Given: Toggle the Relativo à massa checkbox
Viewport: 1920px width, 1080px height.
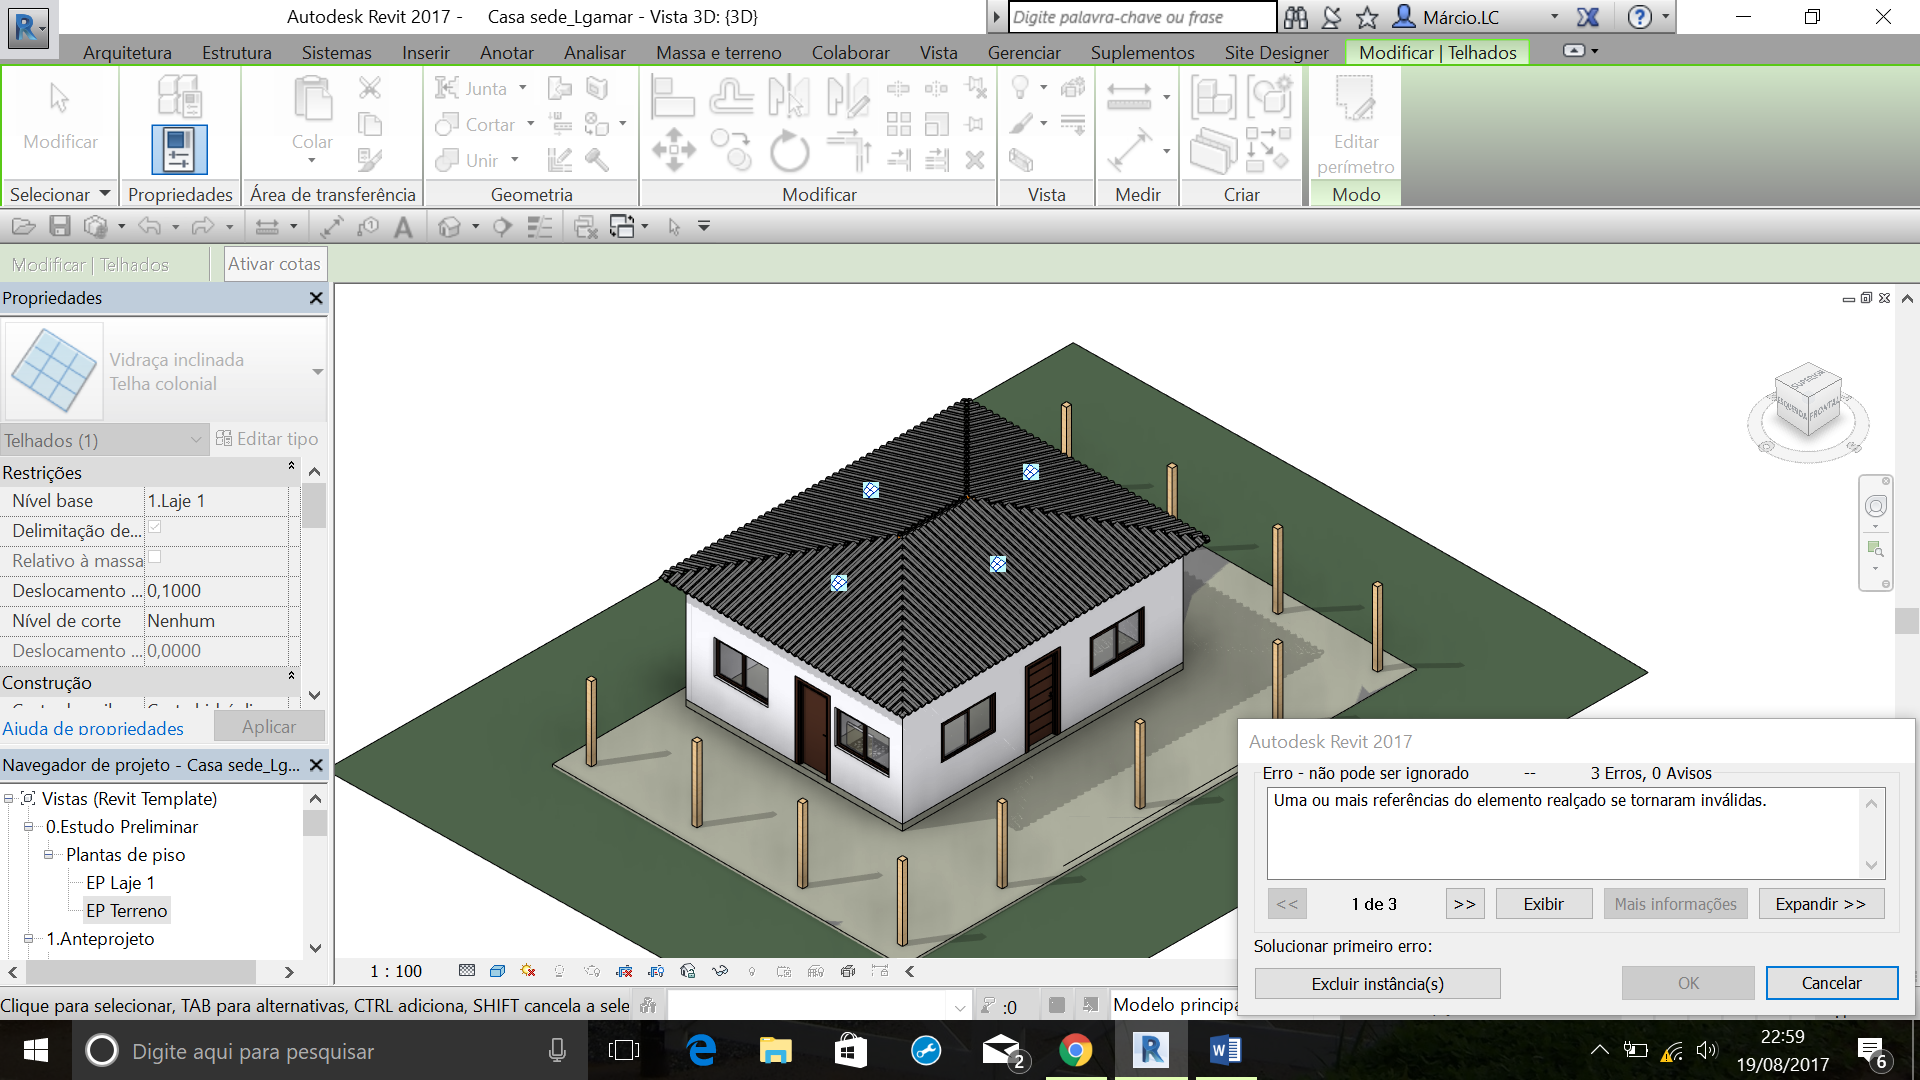Looking at the screenshot, I should point(155,558).
